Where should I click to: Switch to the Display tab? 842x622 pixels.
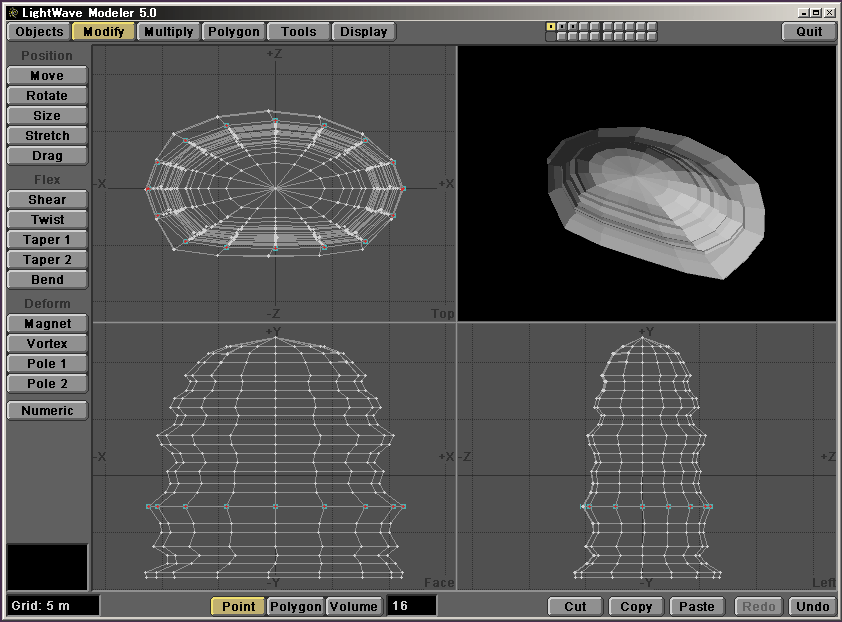[363, 31]
